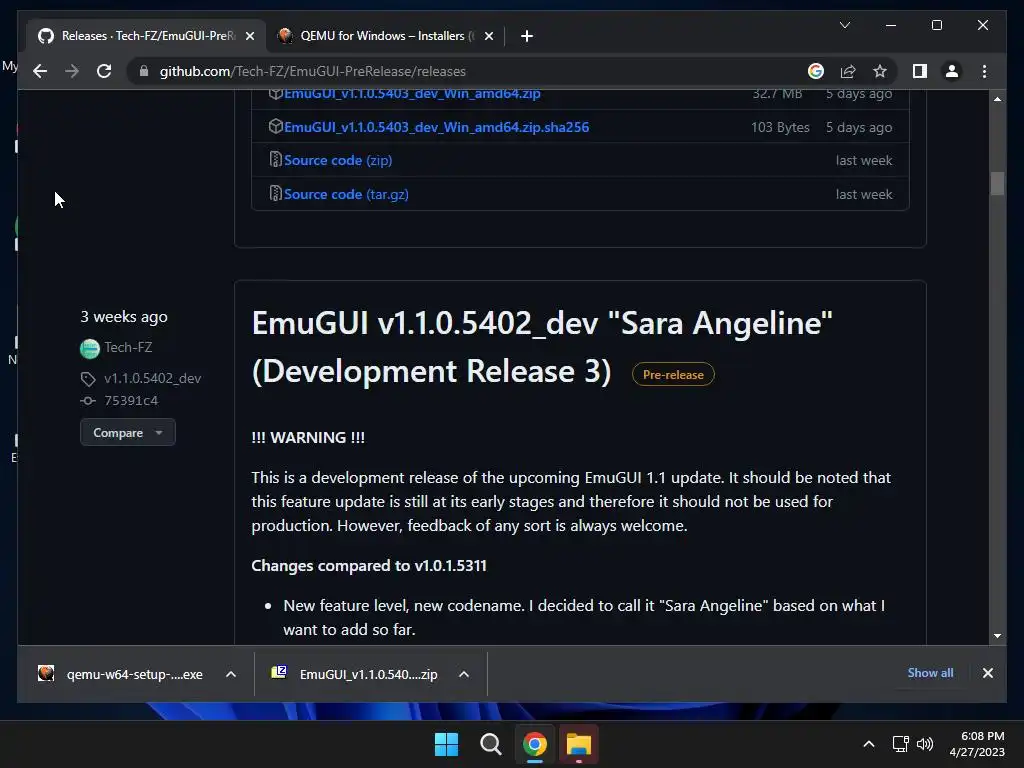Screen dimensions: 1024x768
Task: Open tag v1.1.0.5402_dev
Action: click(152, 379)
